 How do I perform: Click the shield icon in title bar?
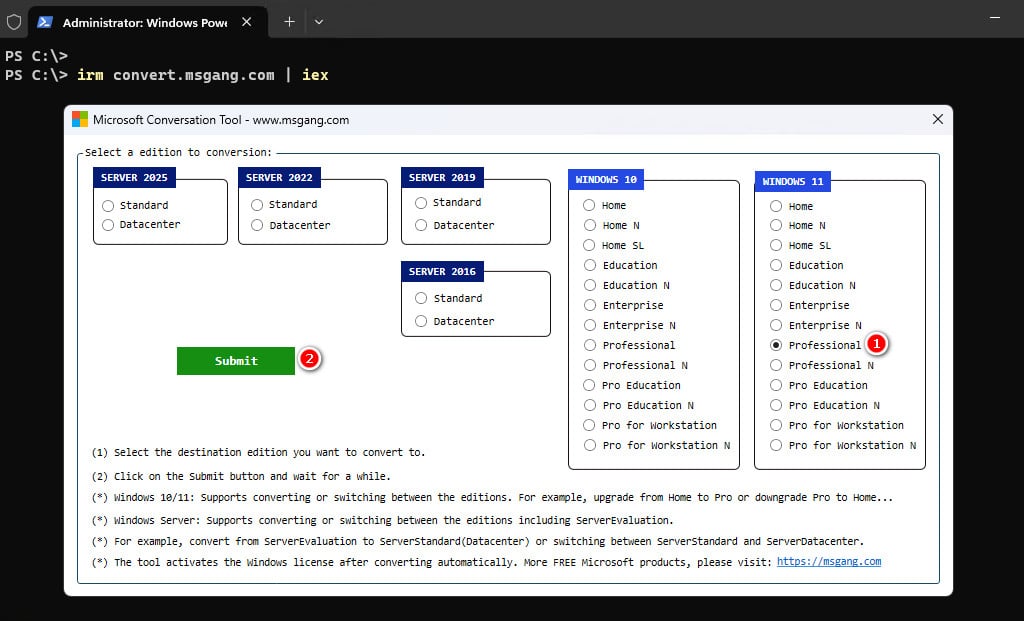14,22
